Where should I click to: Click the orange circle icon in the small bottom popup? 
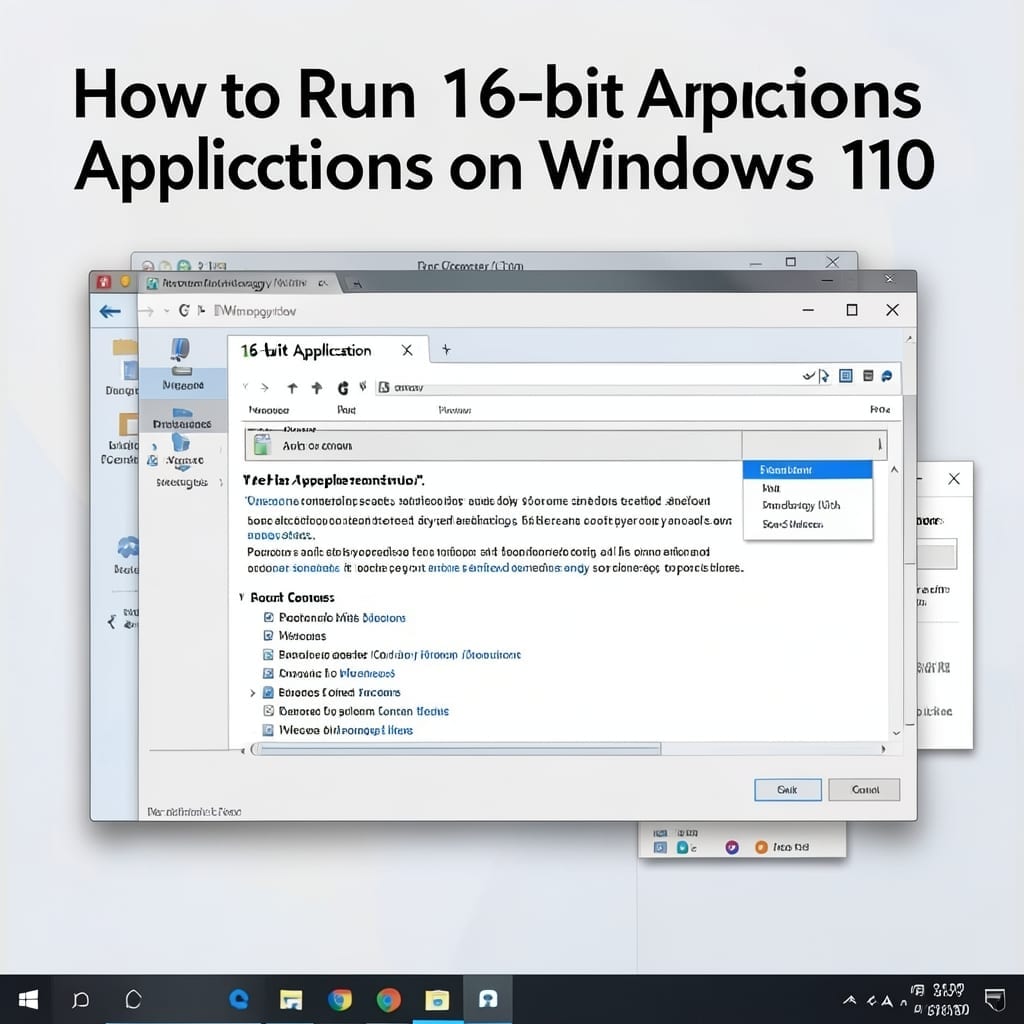(761, 847)
